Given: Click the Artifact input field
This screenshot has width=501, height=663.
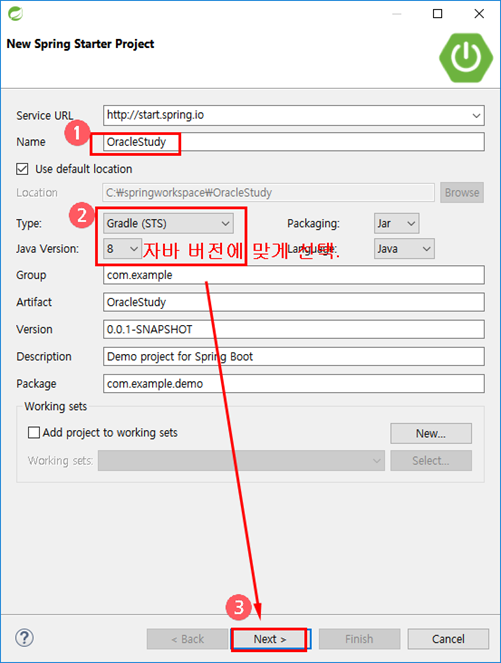Looking at the screenshot, I should tap(294, 302).
